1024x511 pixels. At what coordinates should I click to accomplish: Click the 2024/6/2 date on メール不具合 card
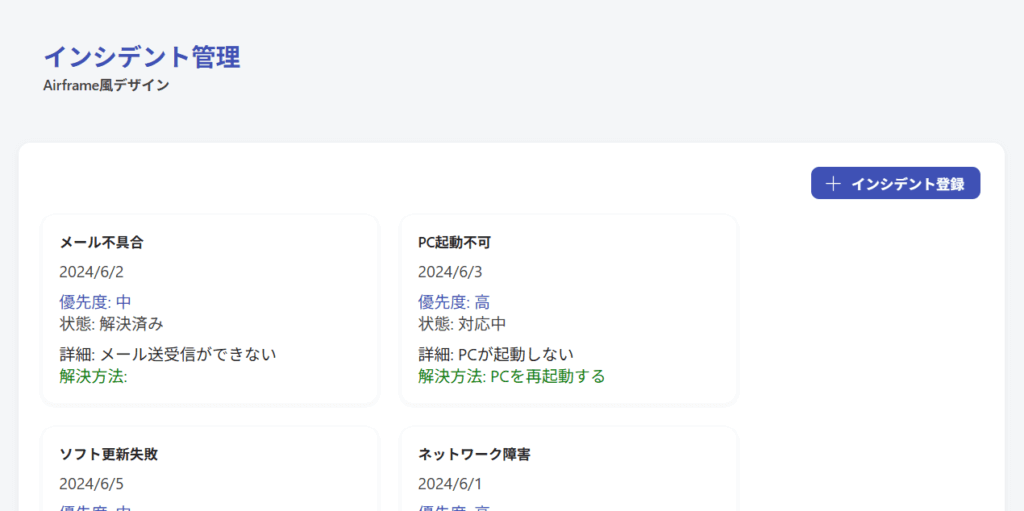coord(91,272)
